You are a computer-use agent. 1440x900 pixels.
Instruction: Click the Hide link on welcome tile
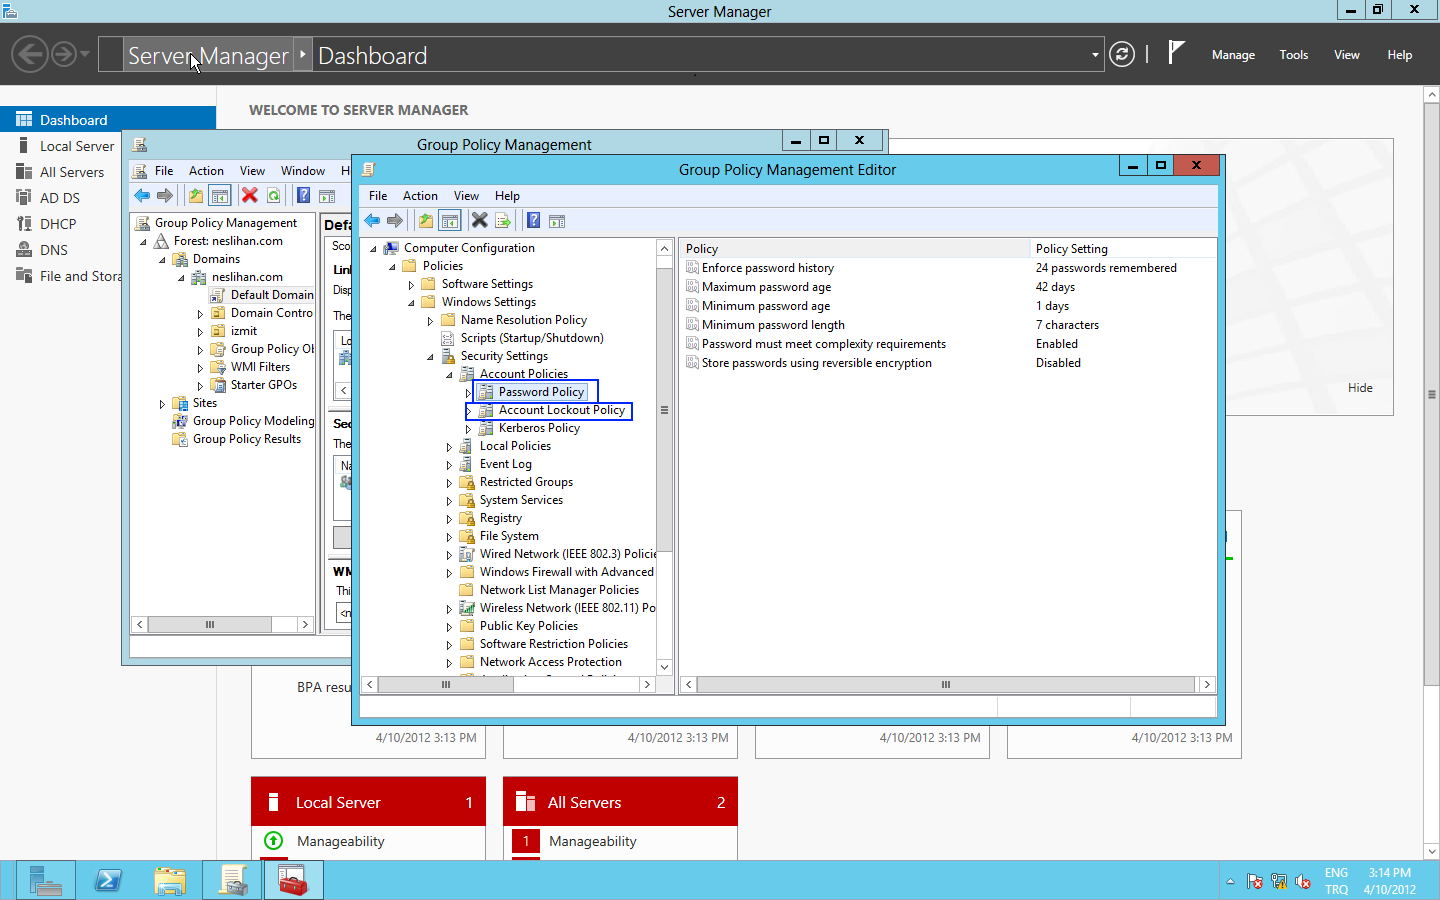point(1360,388)
